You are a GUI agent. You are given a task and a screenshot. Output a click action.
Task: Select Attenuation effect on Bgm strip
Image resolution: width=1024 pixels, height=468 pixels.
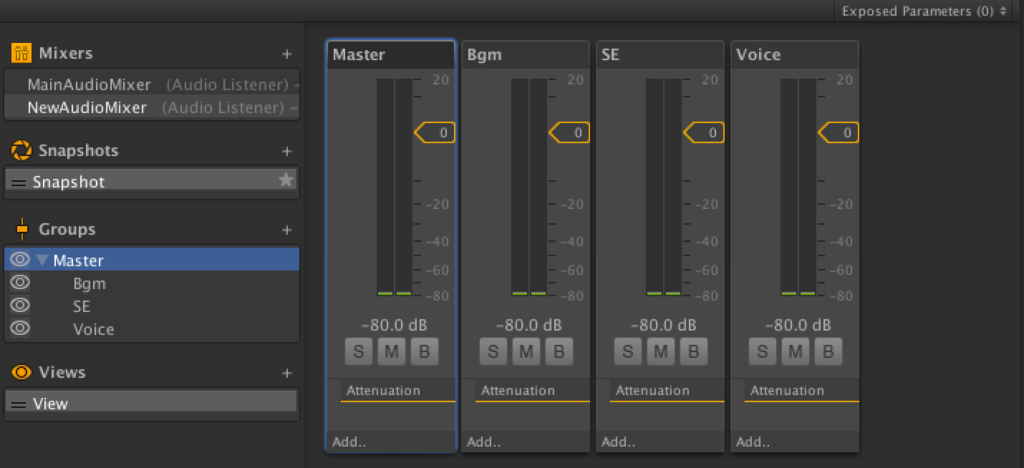[532, 390]
